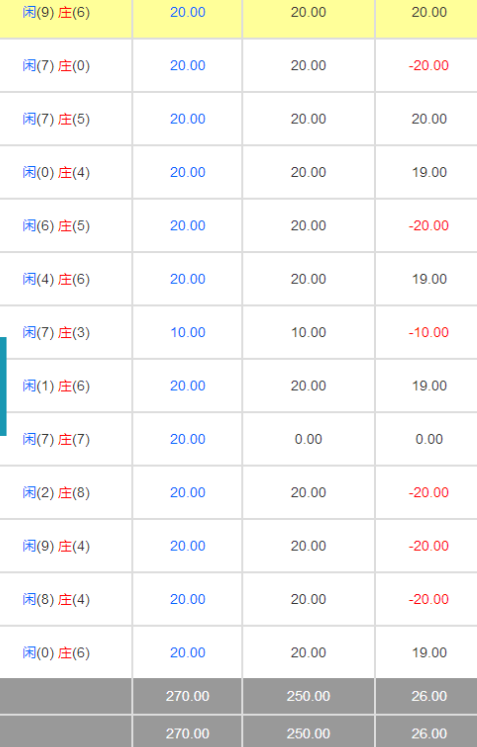Open the blue 10.00 bet amount link
Image resolution: width=477 pixels, height=747 pixels.
[x=188, y=332]
